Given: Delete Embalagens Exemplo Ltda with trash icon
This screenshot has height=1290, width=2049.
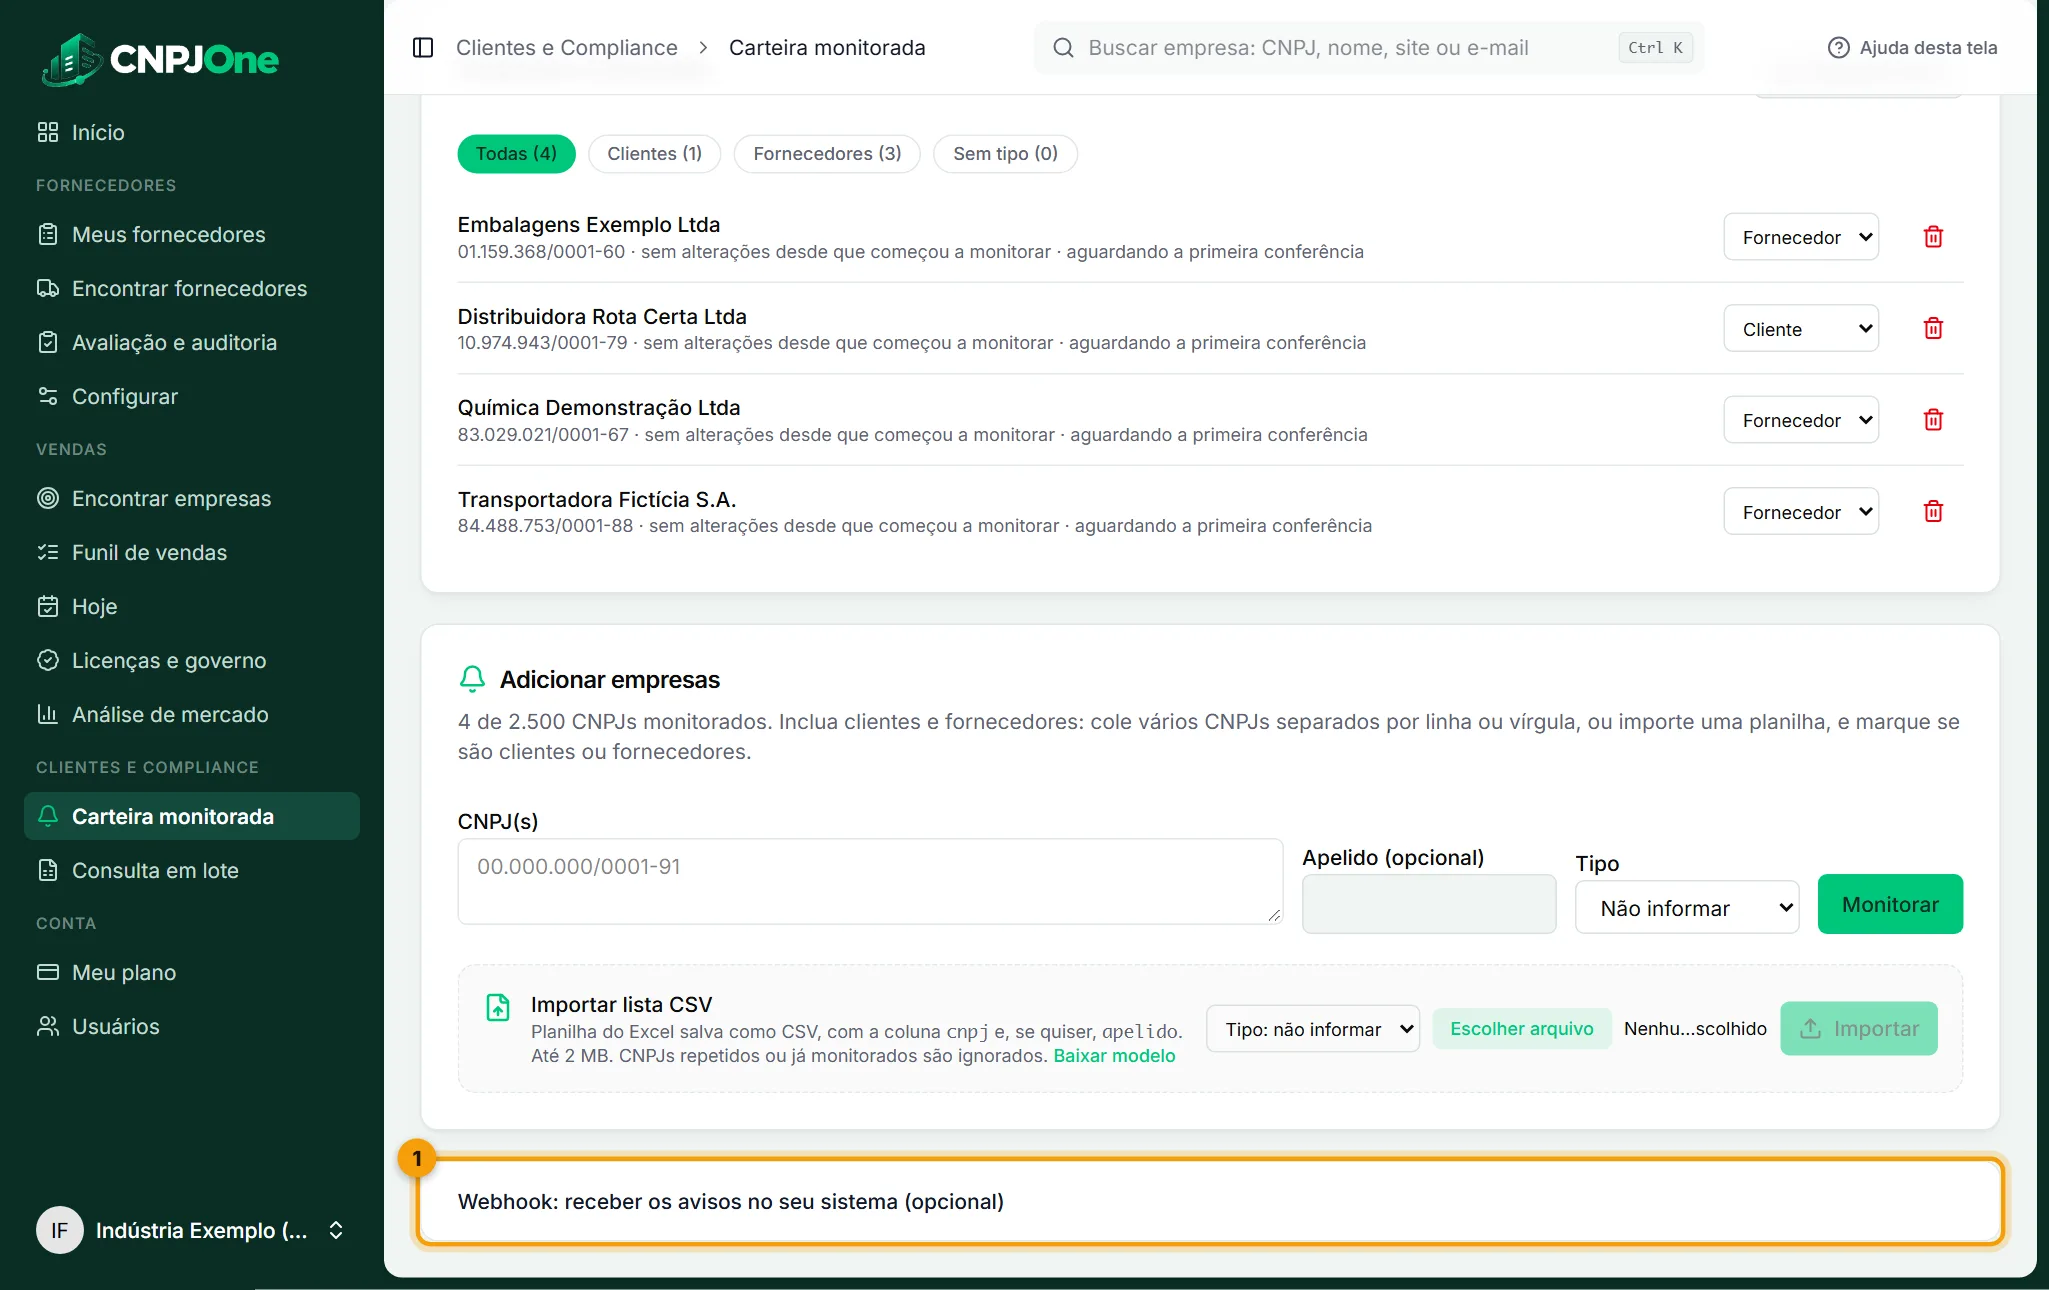Looking at the screenshot, I should tap(1933, 237).
